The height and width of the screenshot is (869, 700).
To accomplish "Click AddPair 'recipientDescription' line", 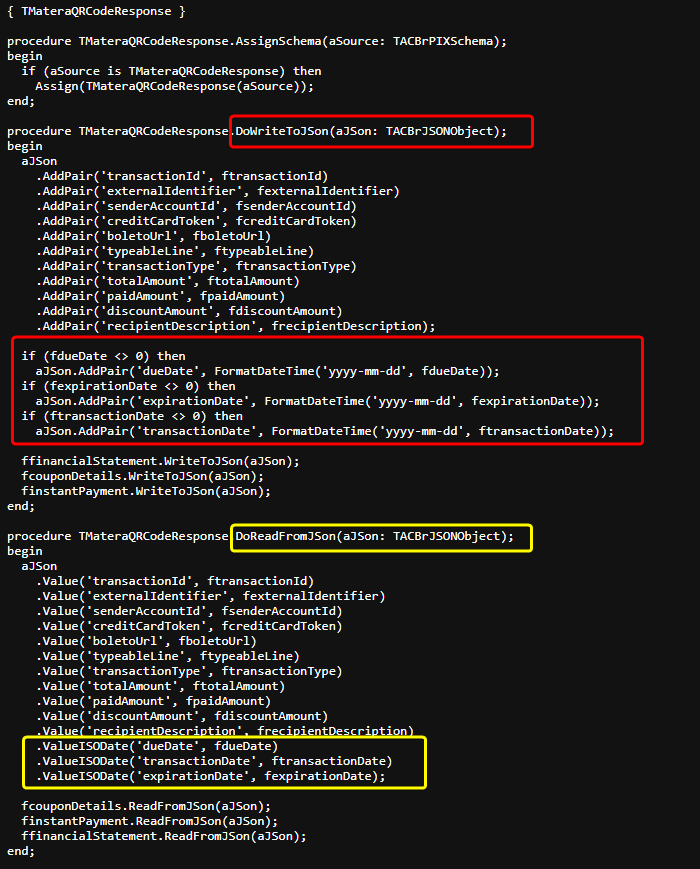I will 236,326.
